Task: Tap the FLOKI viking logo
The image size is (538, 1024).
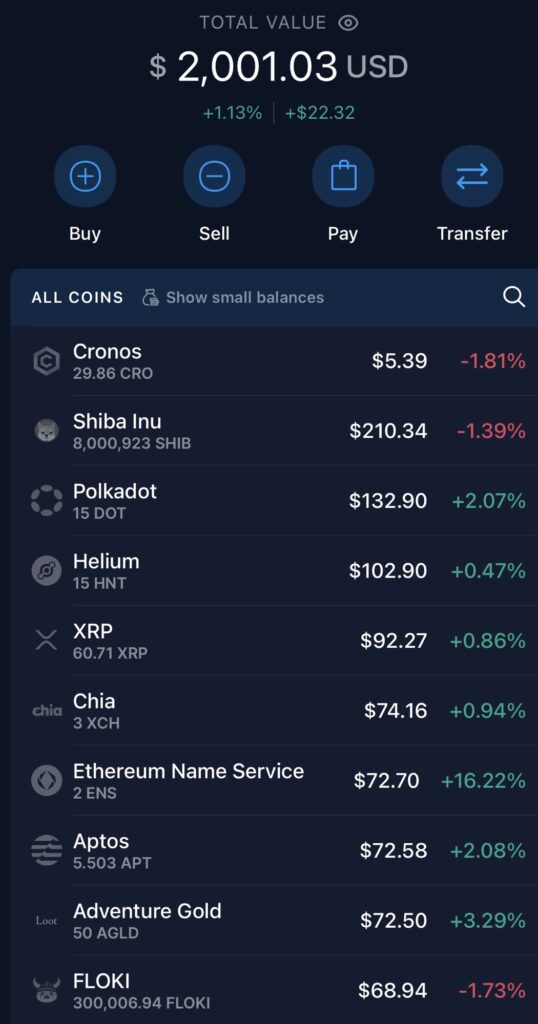Action: [46, 991]
